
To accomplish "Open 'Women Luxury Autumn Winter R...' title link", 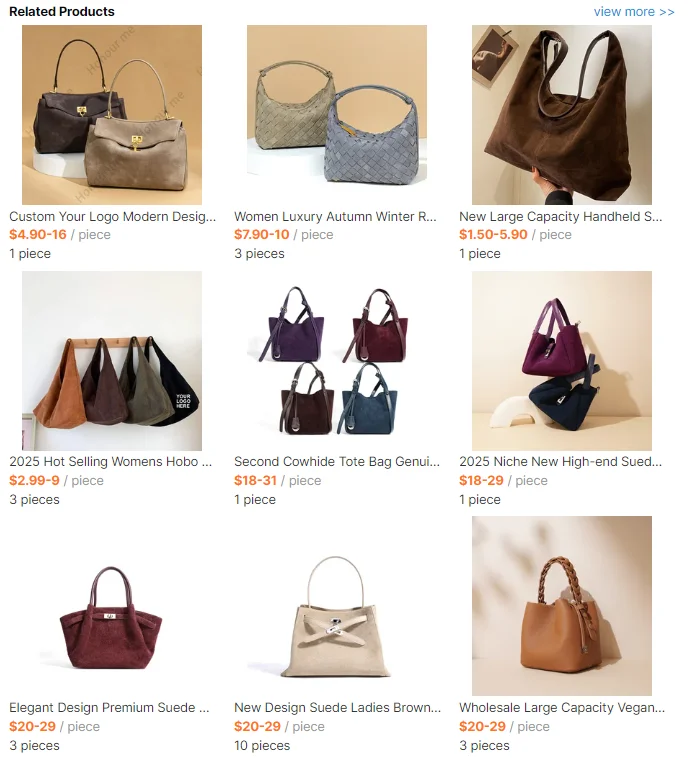I will point(335,217).
